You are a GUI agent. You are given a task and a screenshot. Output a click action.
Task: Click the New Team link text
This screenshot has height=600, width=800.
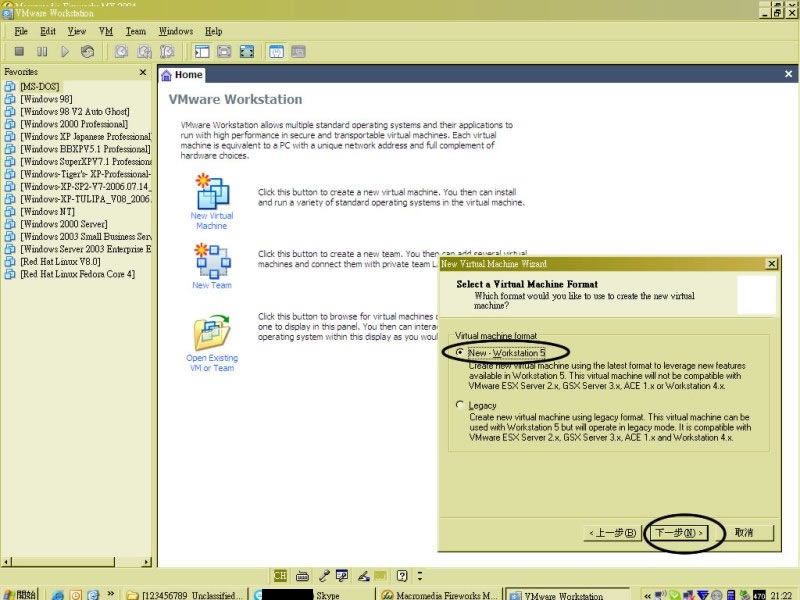point(212,285)
